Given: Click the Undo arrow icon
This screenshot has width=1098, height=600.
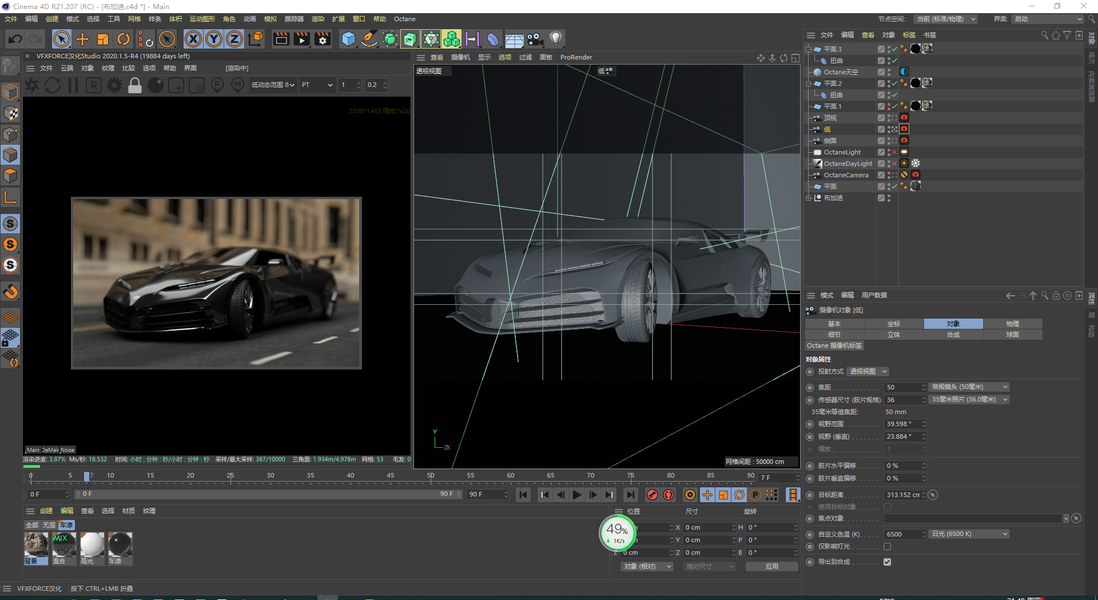Looking at the screenshot, I should tap(15, 39).
